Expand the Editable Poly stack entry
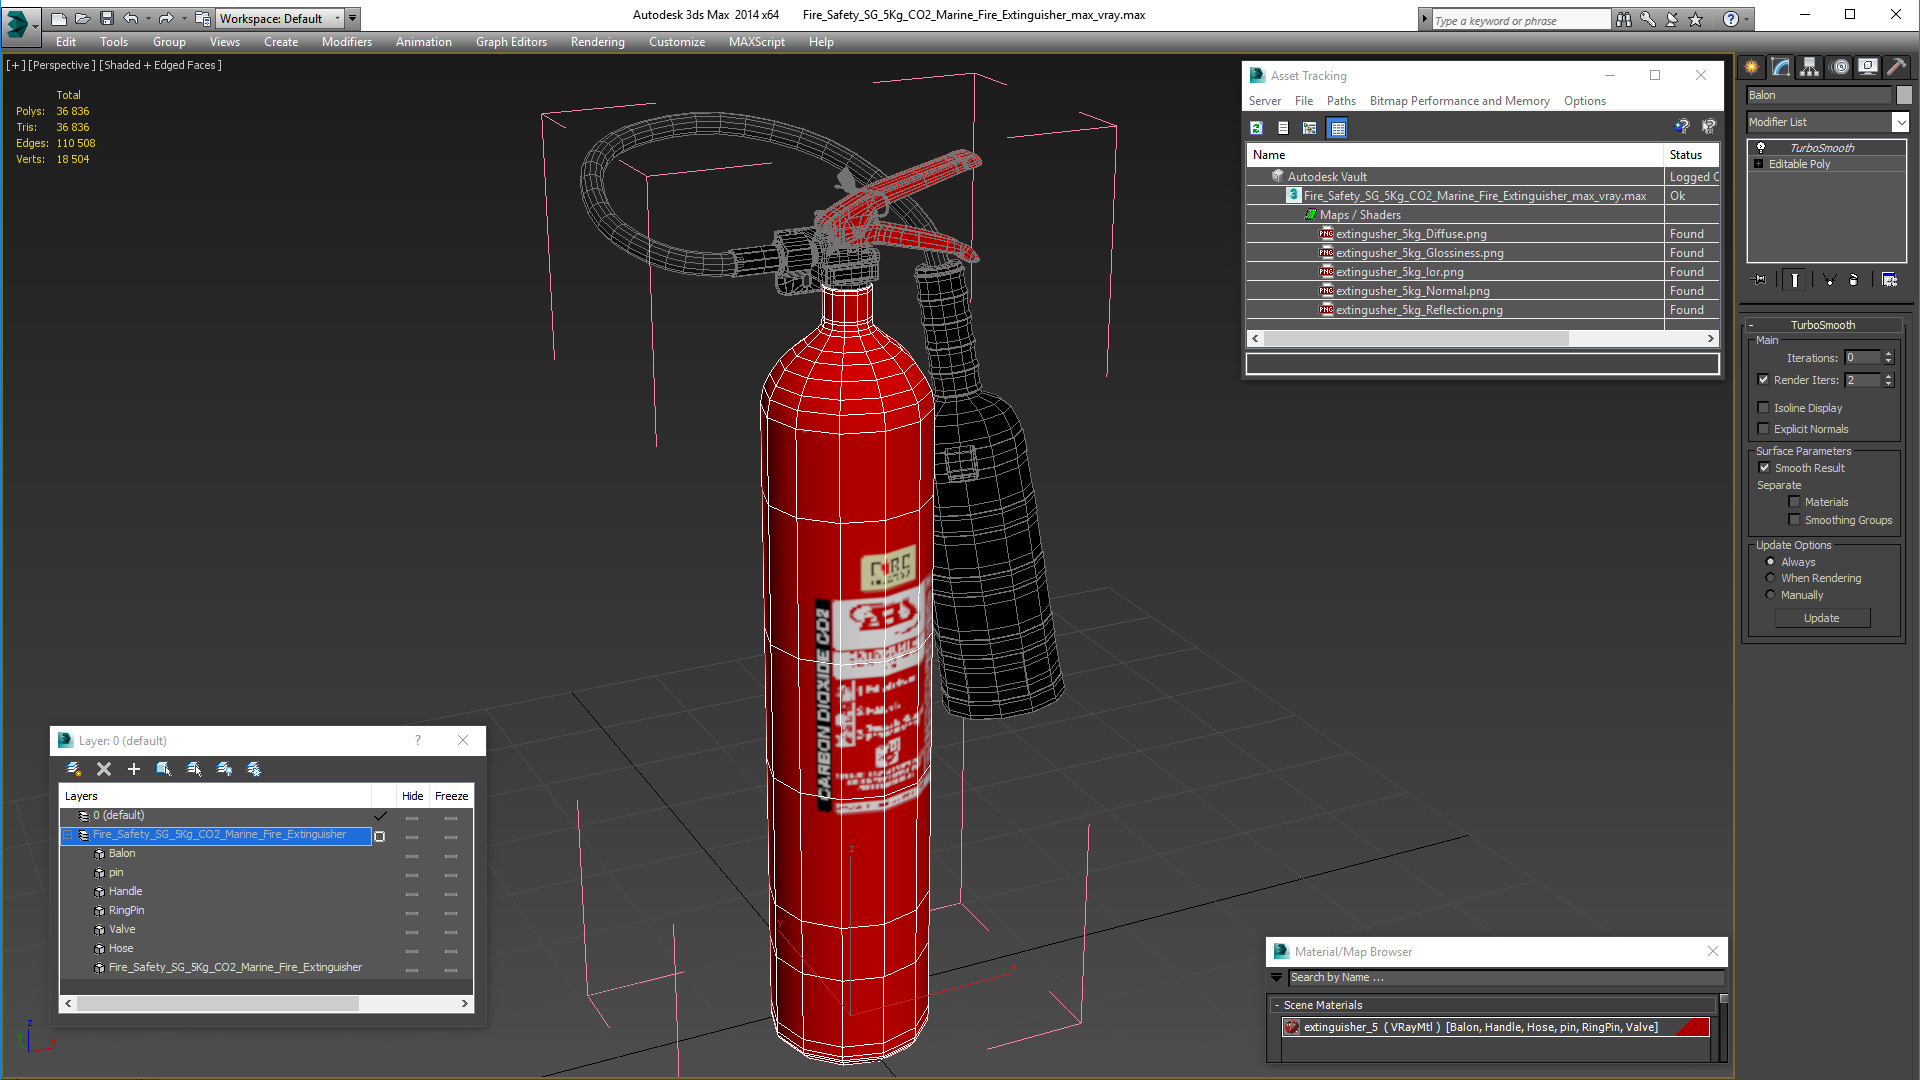This screenshot has width=1920, height=1080. 1759,164
